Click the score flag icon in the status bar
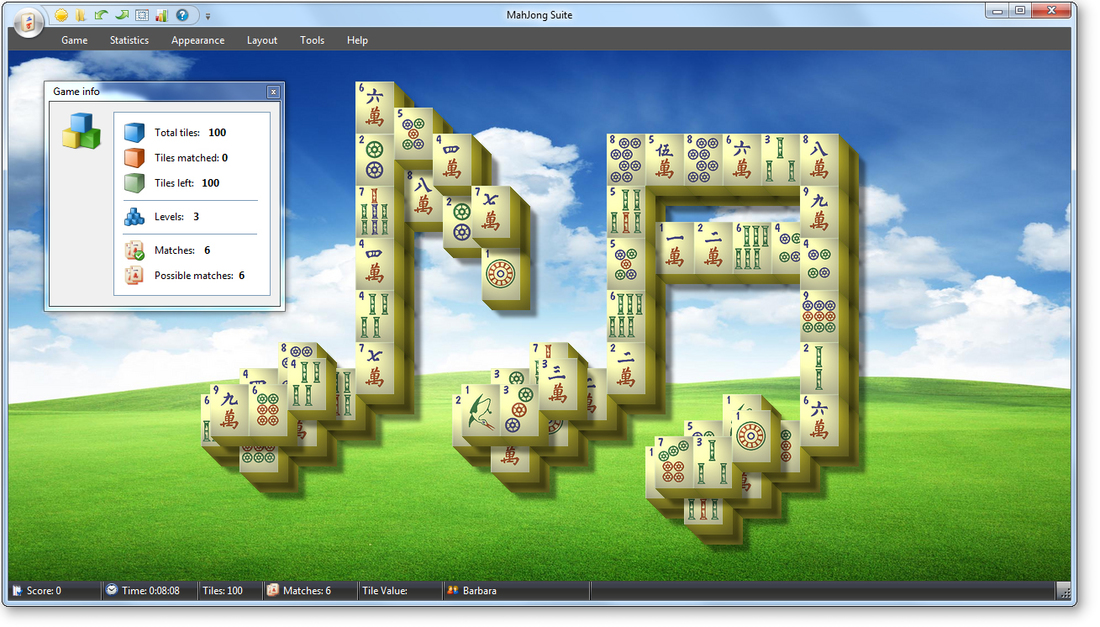1100x627 pixels. click(17, 591)
